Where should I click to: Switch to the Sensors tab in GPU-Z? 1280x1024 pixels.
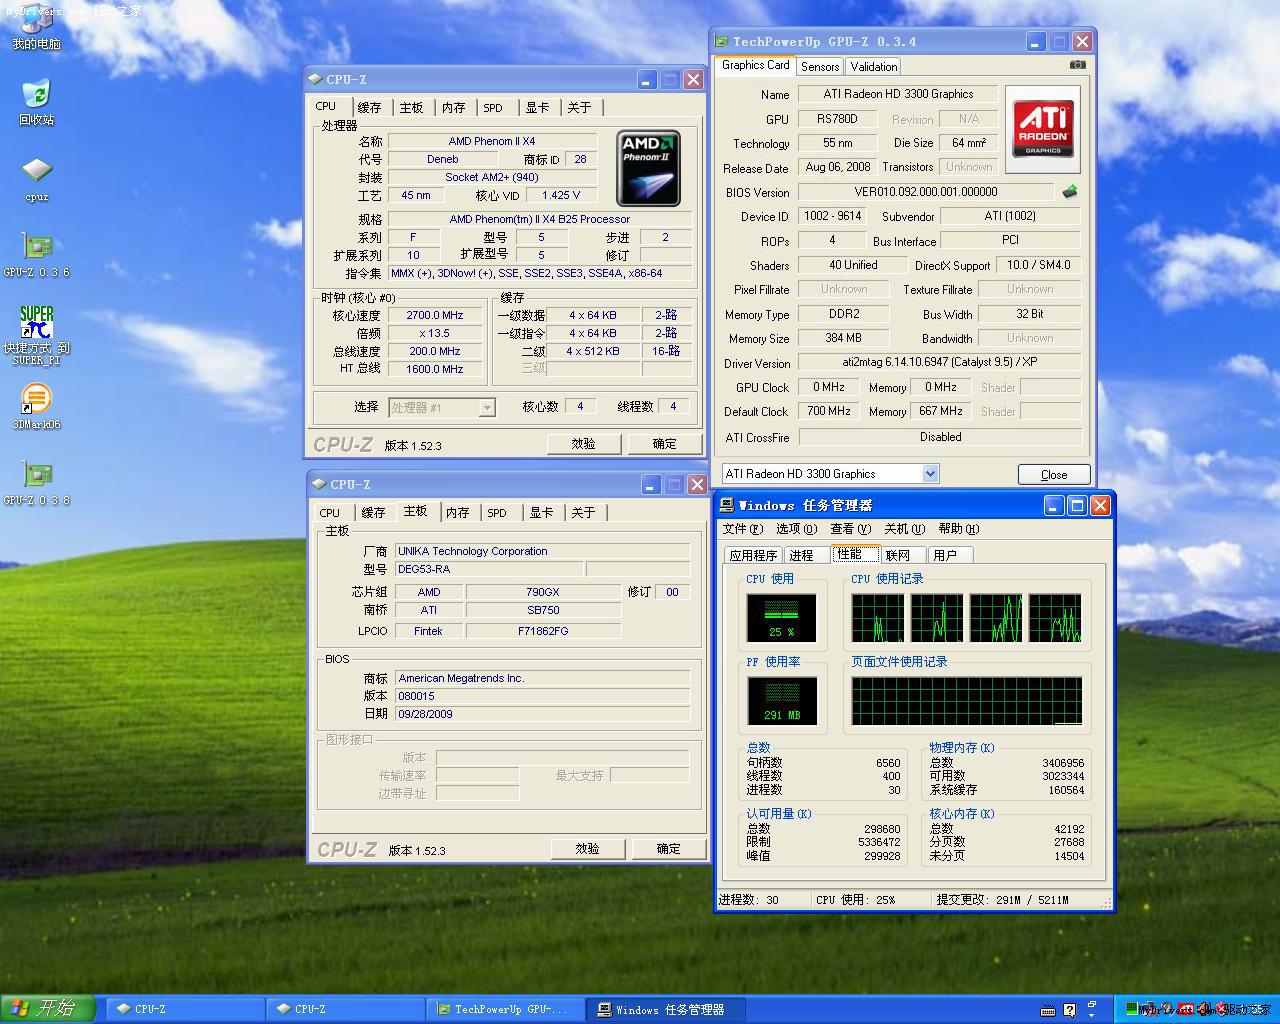tap(820, 67)
